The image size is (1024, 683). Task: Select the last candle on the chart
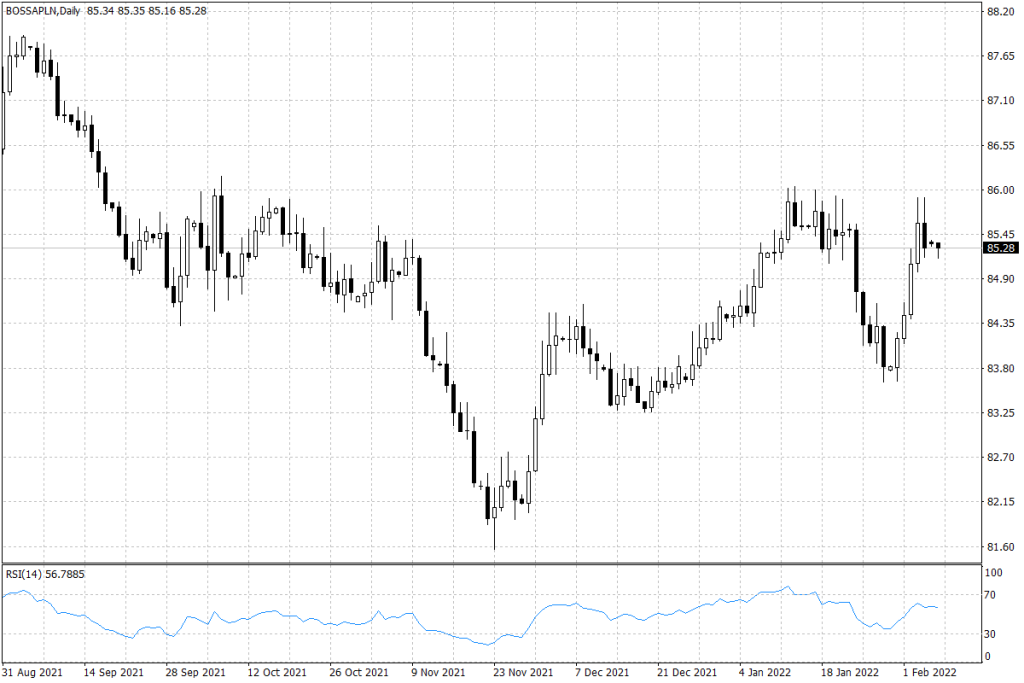tap(938, 247)
